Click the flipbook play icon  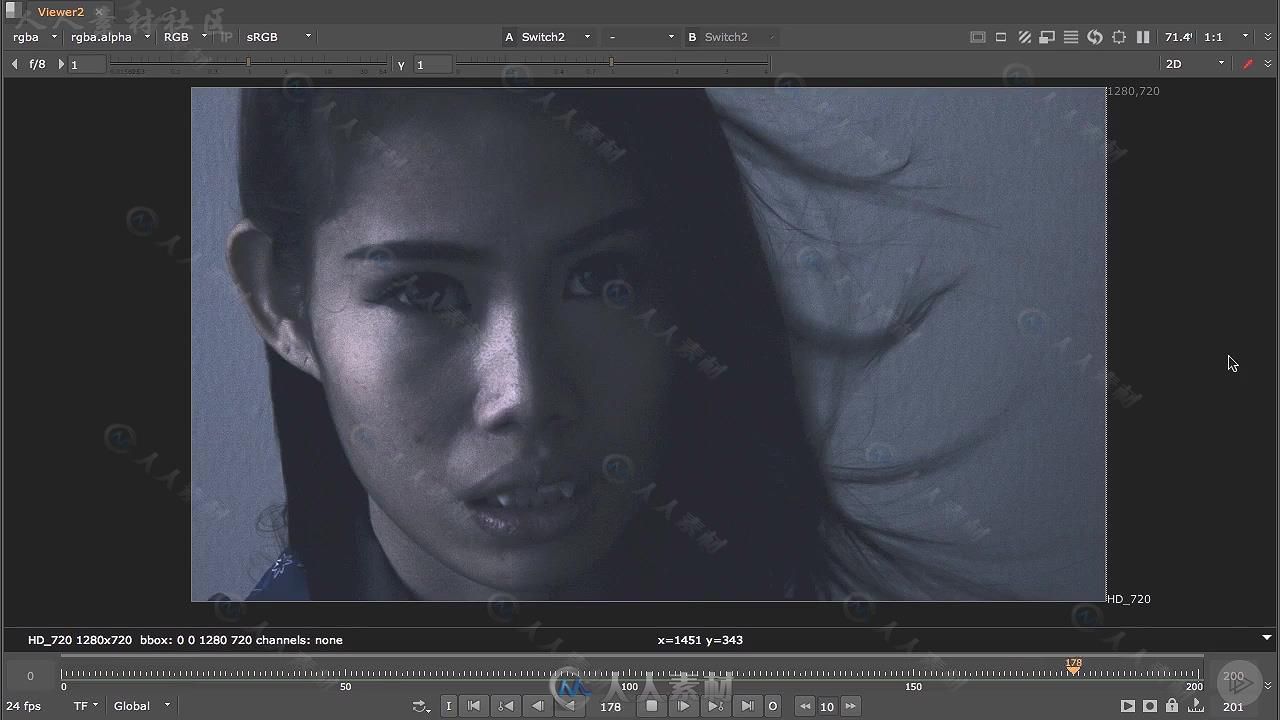pos(1128,706)
